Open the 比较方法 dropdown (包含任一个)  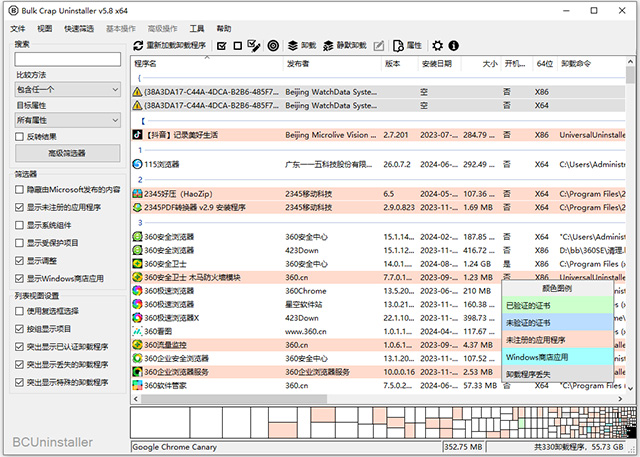coord(66,89)
